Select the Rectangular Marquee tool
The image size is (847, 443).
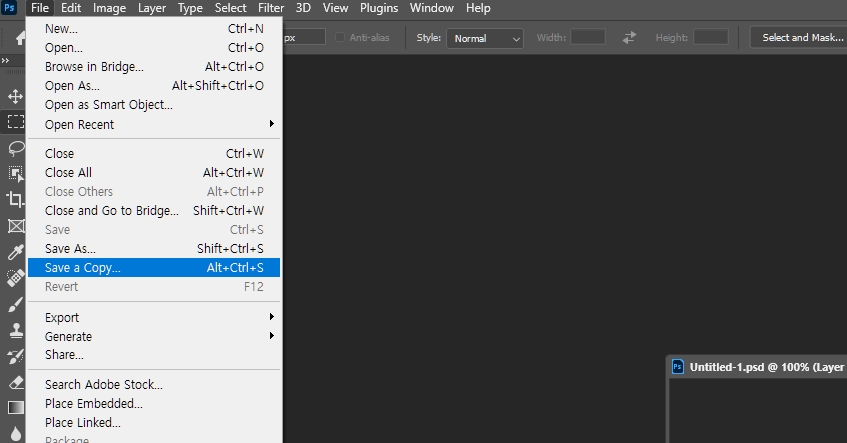15,122
